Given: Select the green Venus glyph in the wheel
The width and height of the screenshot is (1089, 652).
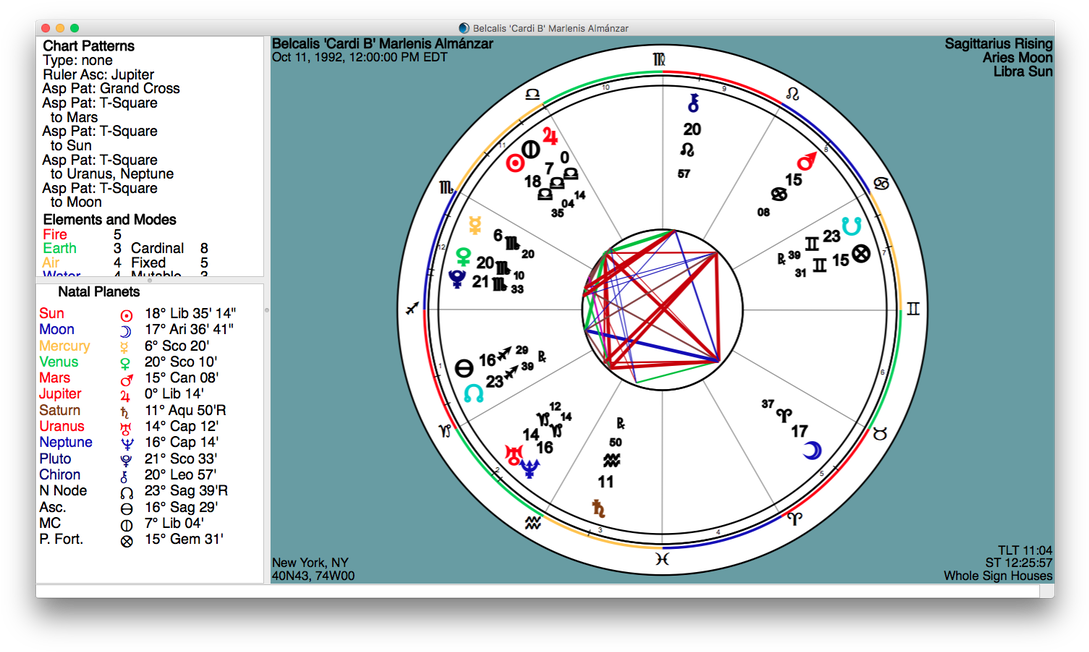Looking at the screenshot, I should pos(463,258).
